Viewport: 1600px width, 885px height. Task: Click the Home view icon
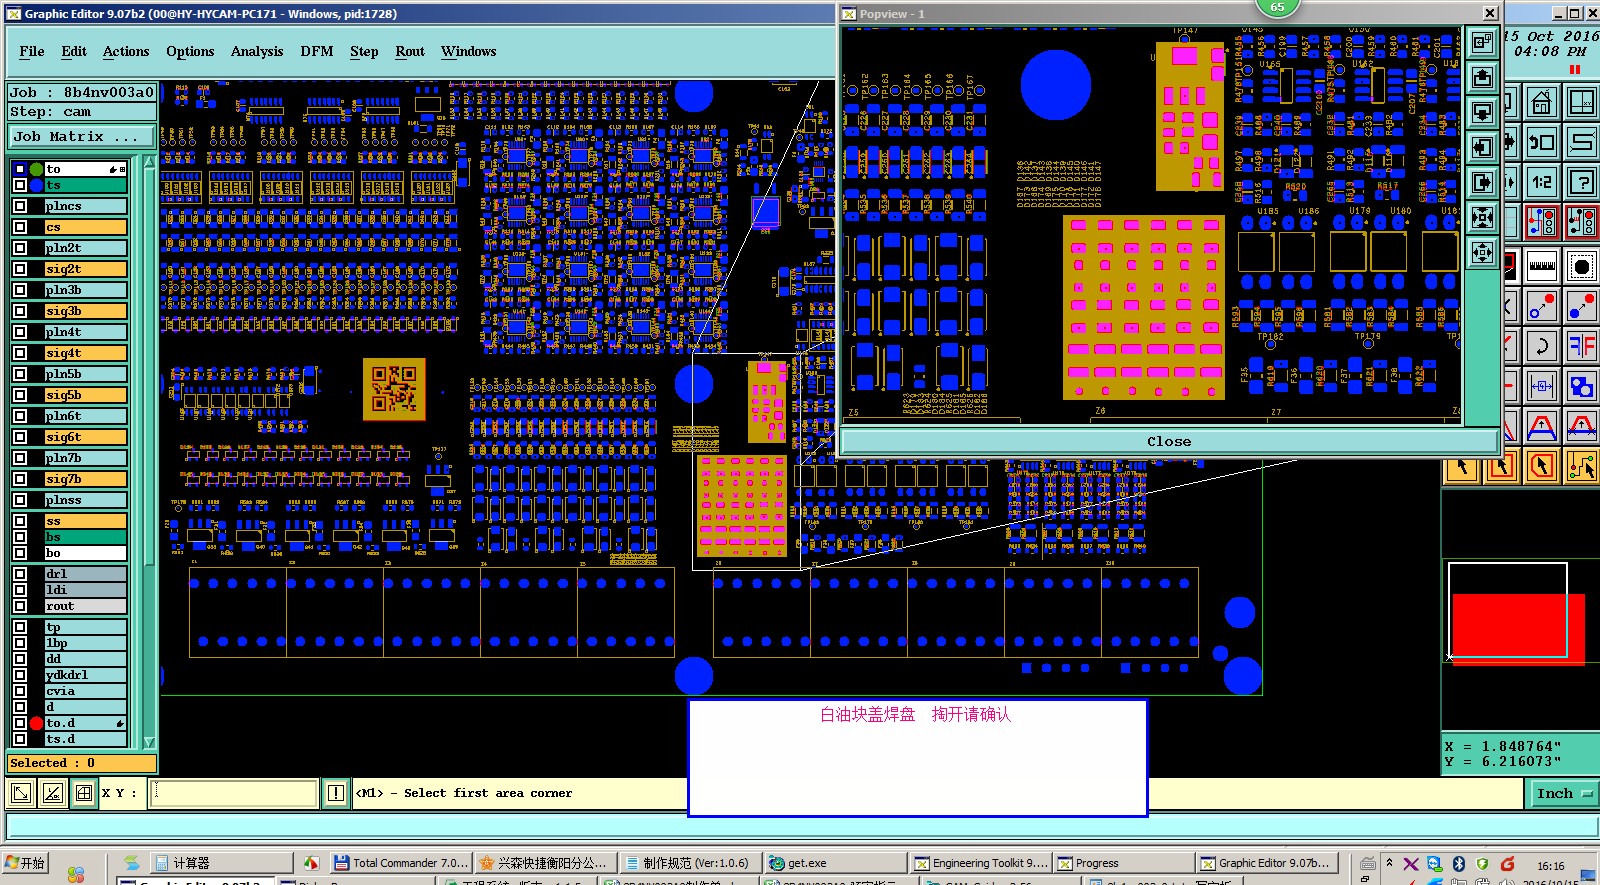1541,102
